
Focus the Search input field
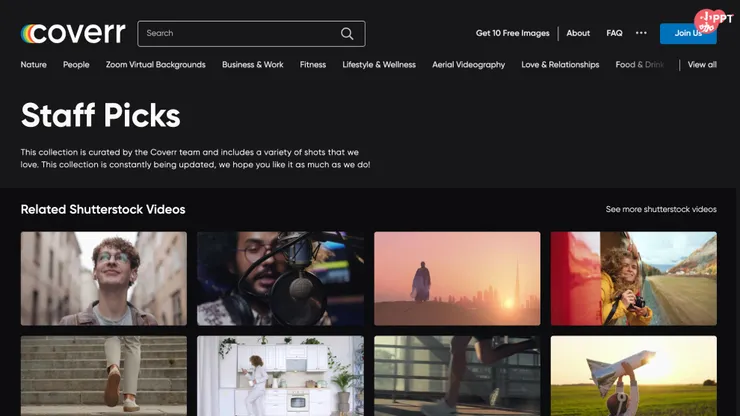(x=251, y=34)
